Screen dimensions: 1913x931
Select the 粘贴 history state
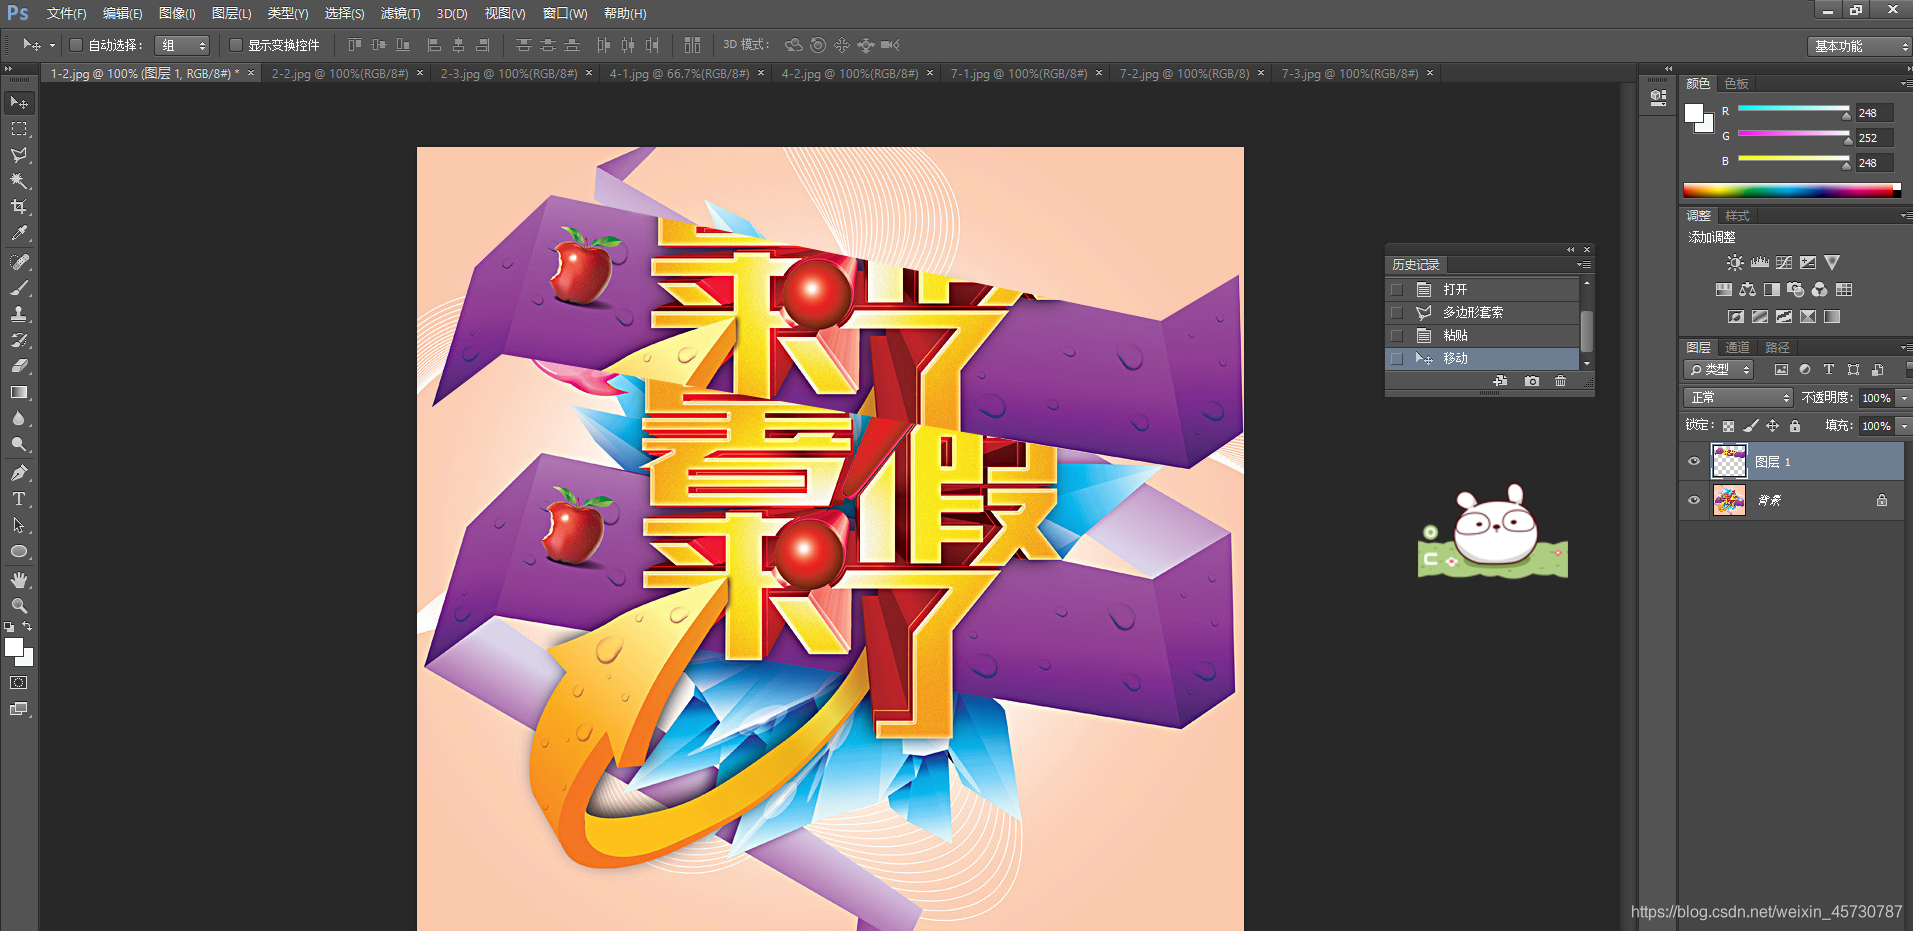1483,335
